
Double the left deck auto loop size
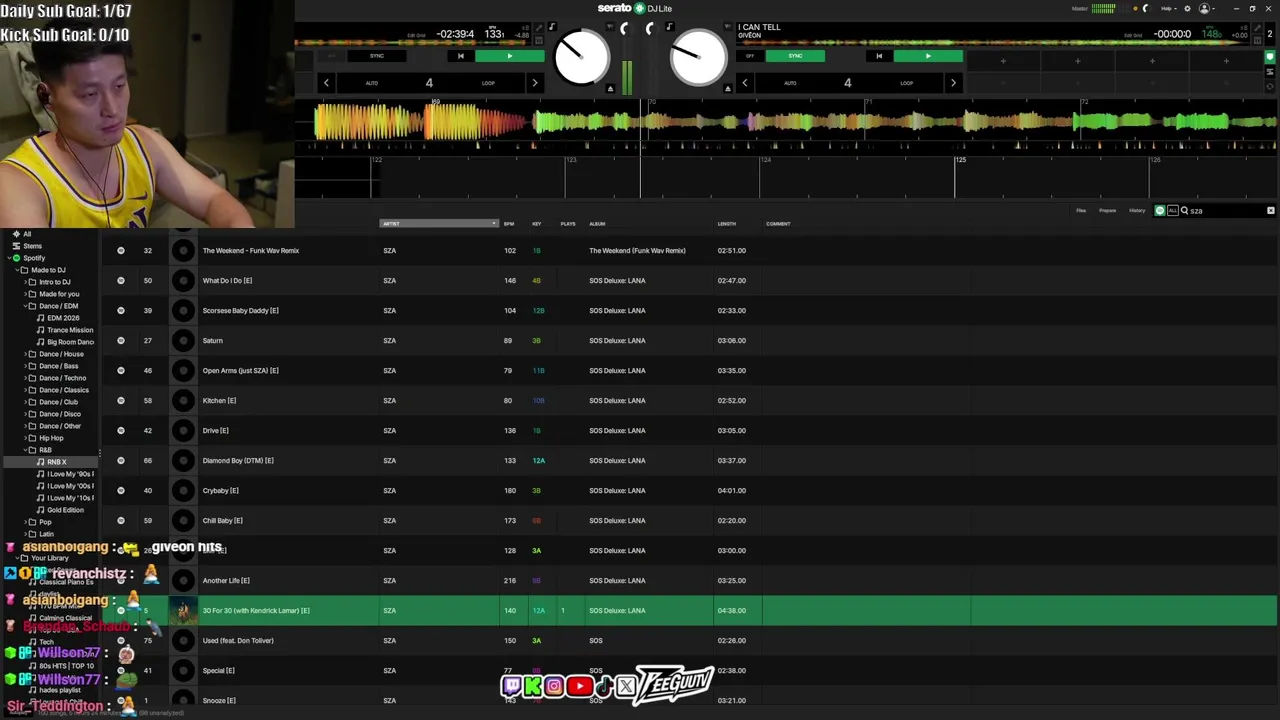click(x=534, y=83)
